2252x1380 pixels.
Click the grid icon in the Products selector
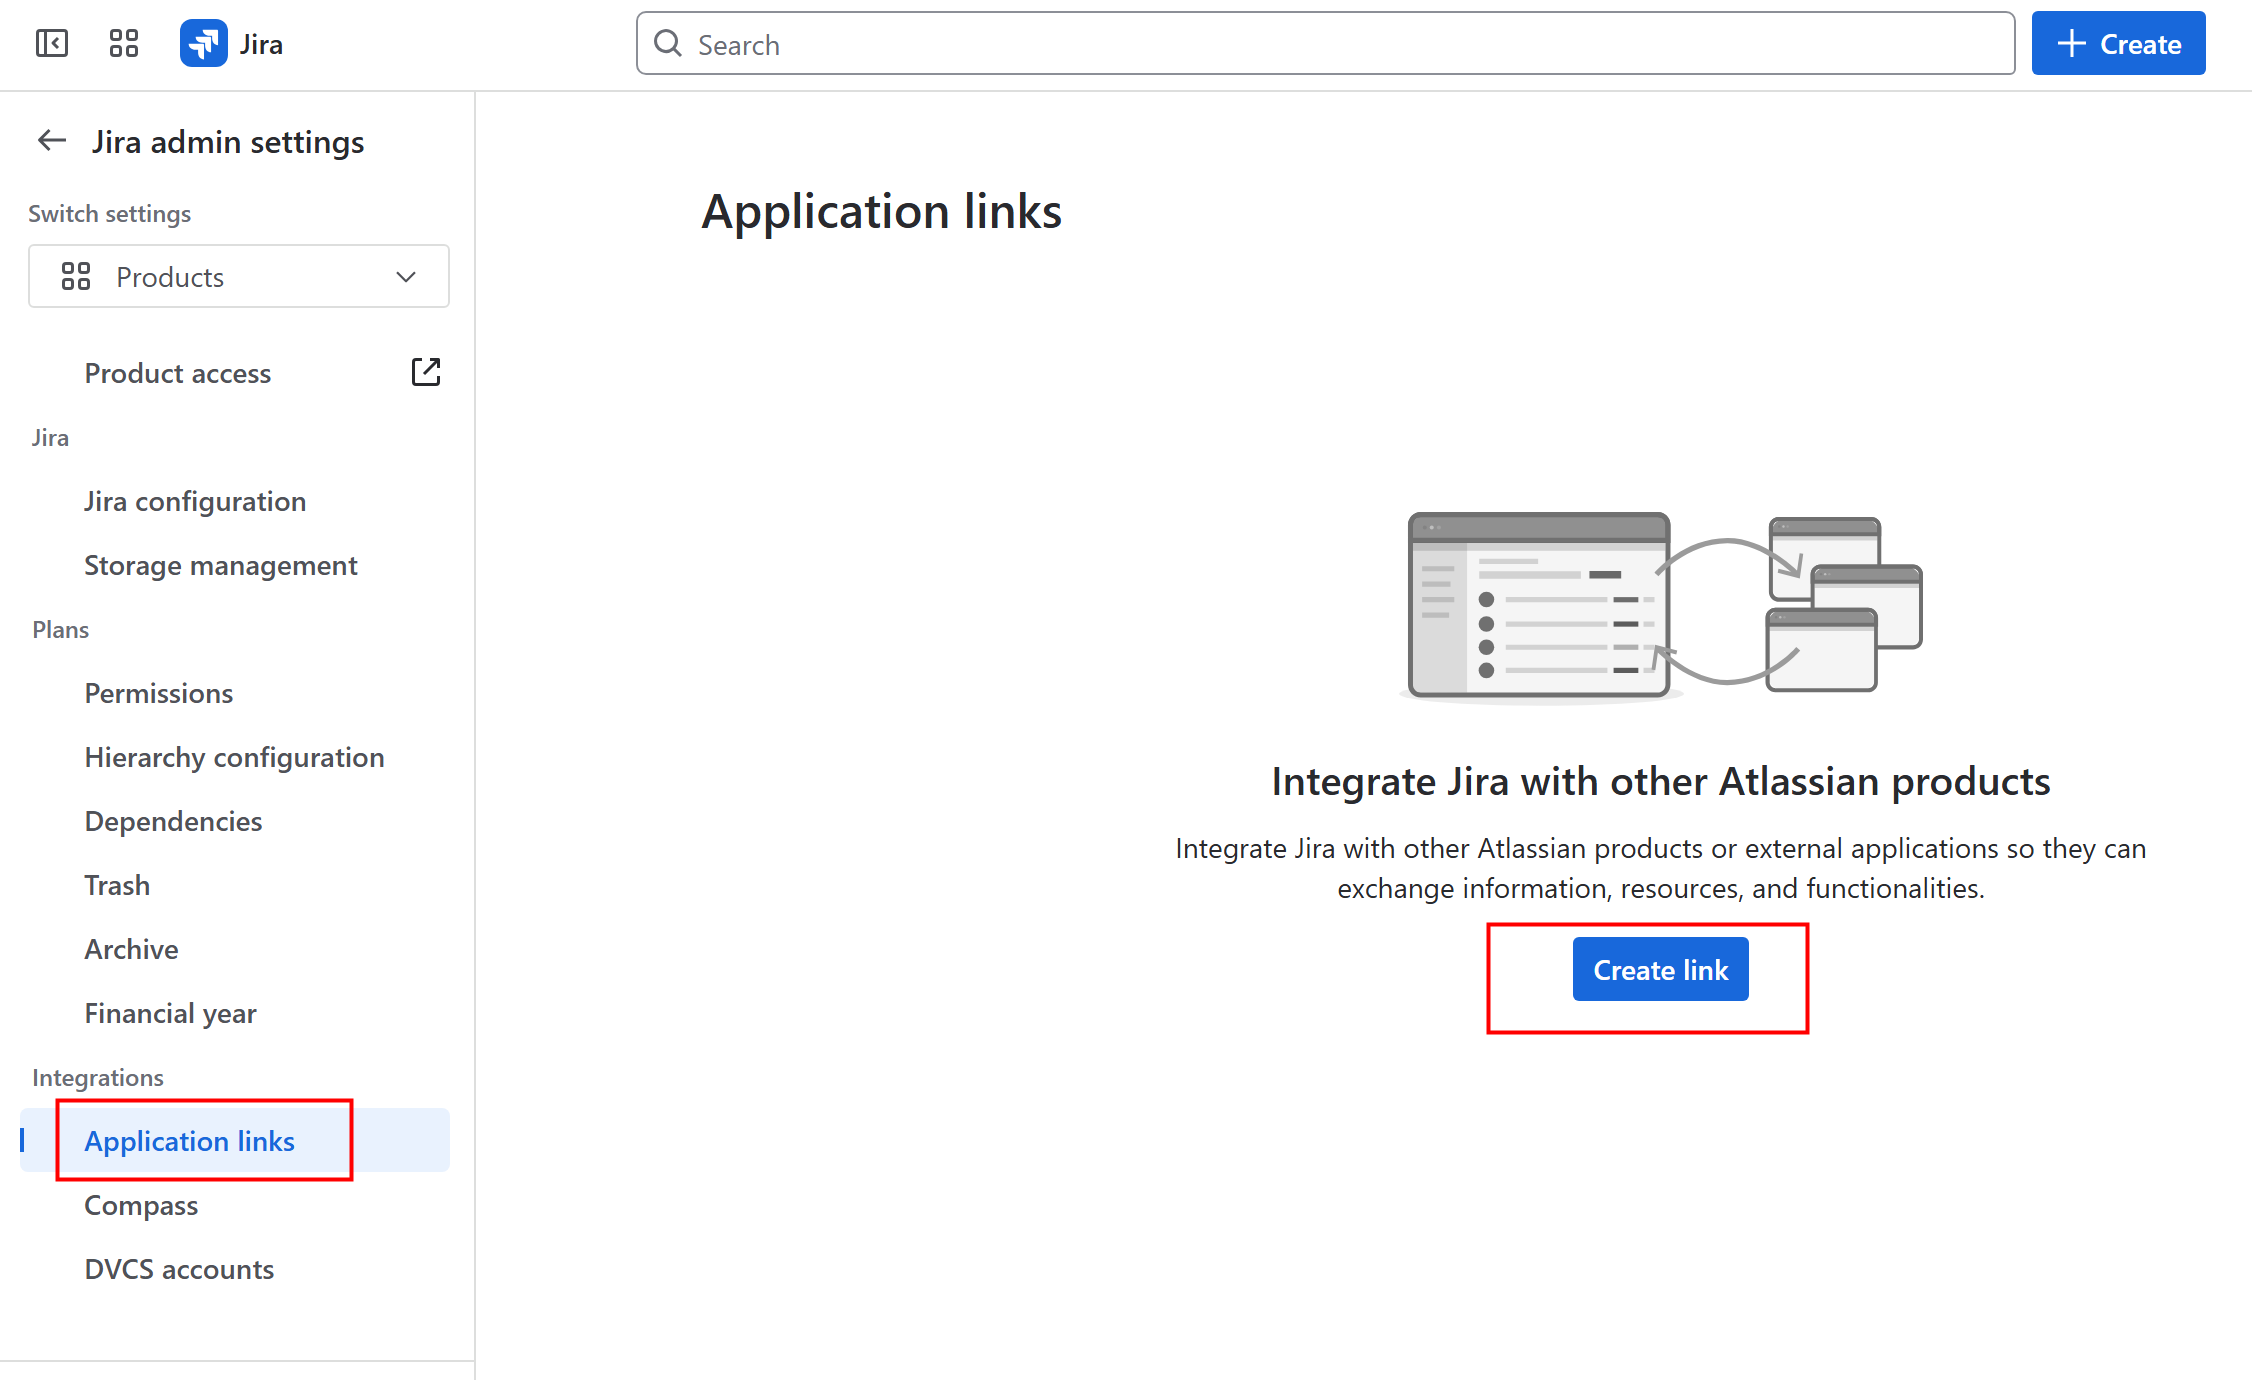coord(76,276)
